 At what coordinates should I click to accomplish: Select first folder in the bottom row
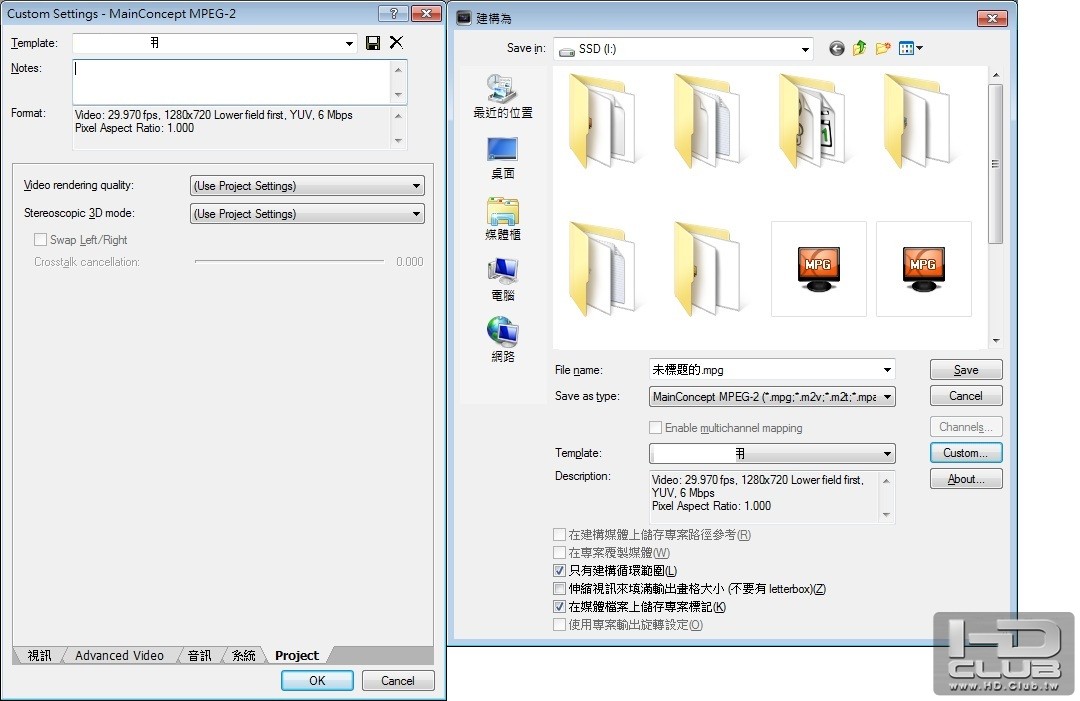606,269
